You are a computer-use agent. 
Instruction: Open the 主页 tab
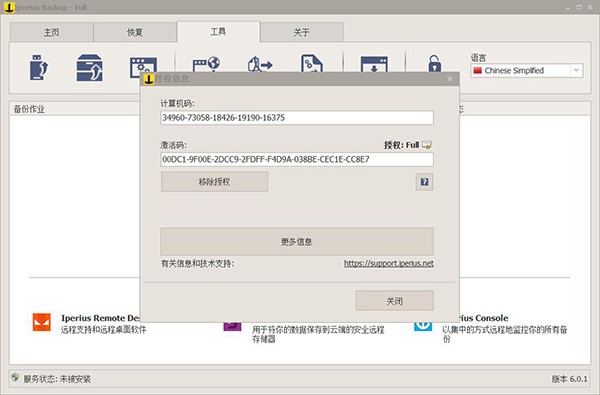tap(52, 32)
